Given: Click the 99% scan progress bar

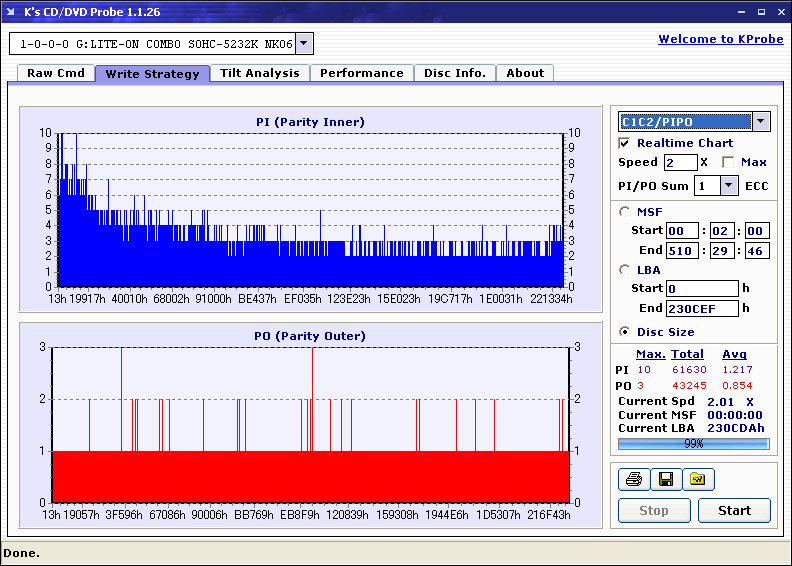Looking at the screenshot, I should click(693, 443).
